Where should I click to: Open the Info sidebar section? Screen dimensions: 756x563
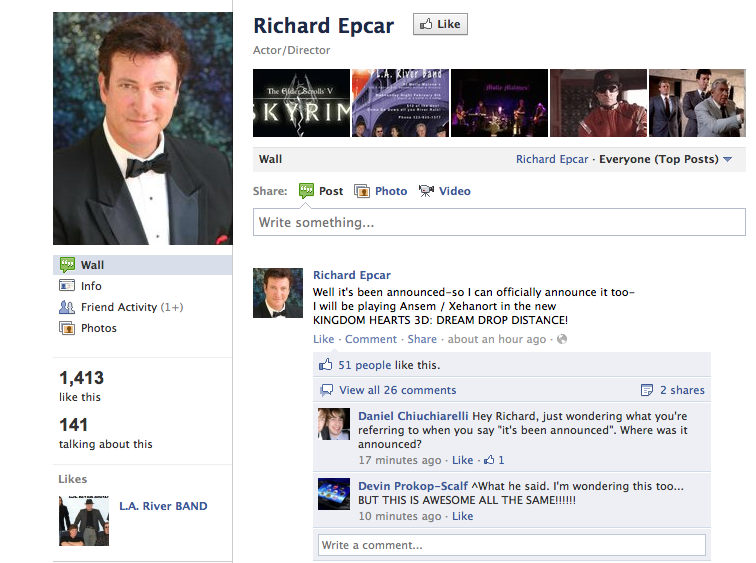click(x=91, y=286)
